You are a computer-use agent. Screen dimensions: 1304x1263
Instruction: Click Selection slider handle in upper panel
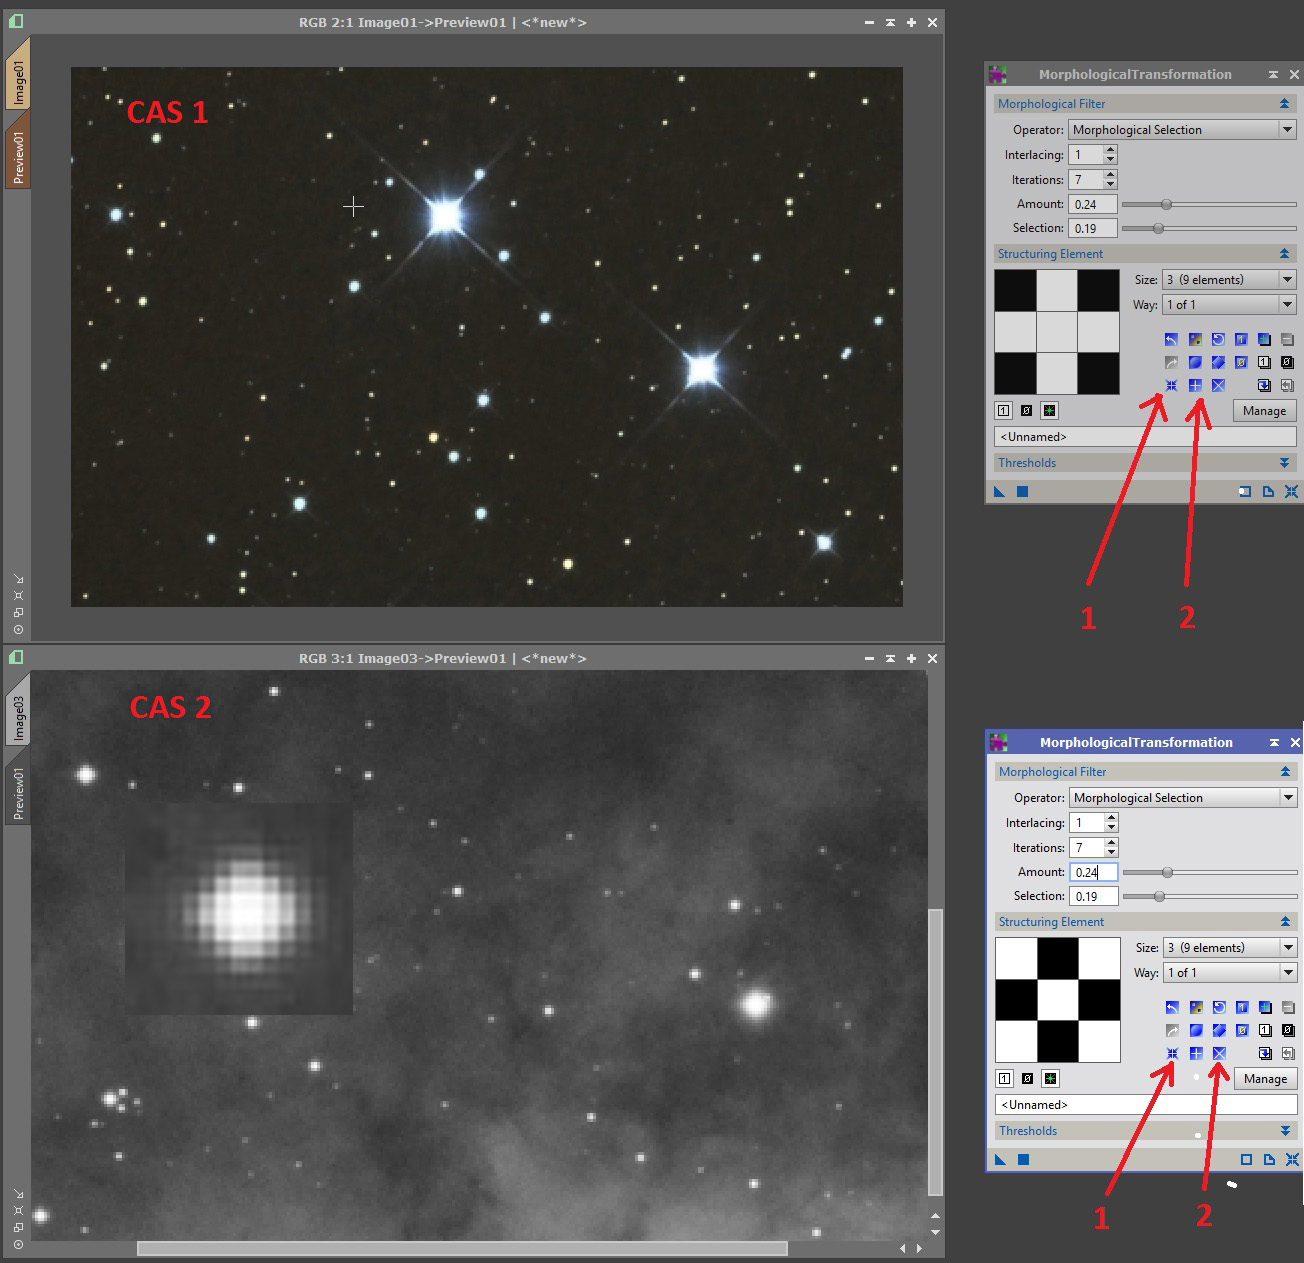point(1158,228)
